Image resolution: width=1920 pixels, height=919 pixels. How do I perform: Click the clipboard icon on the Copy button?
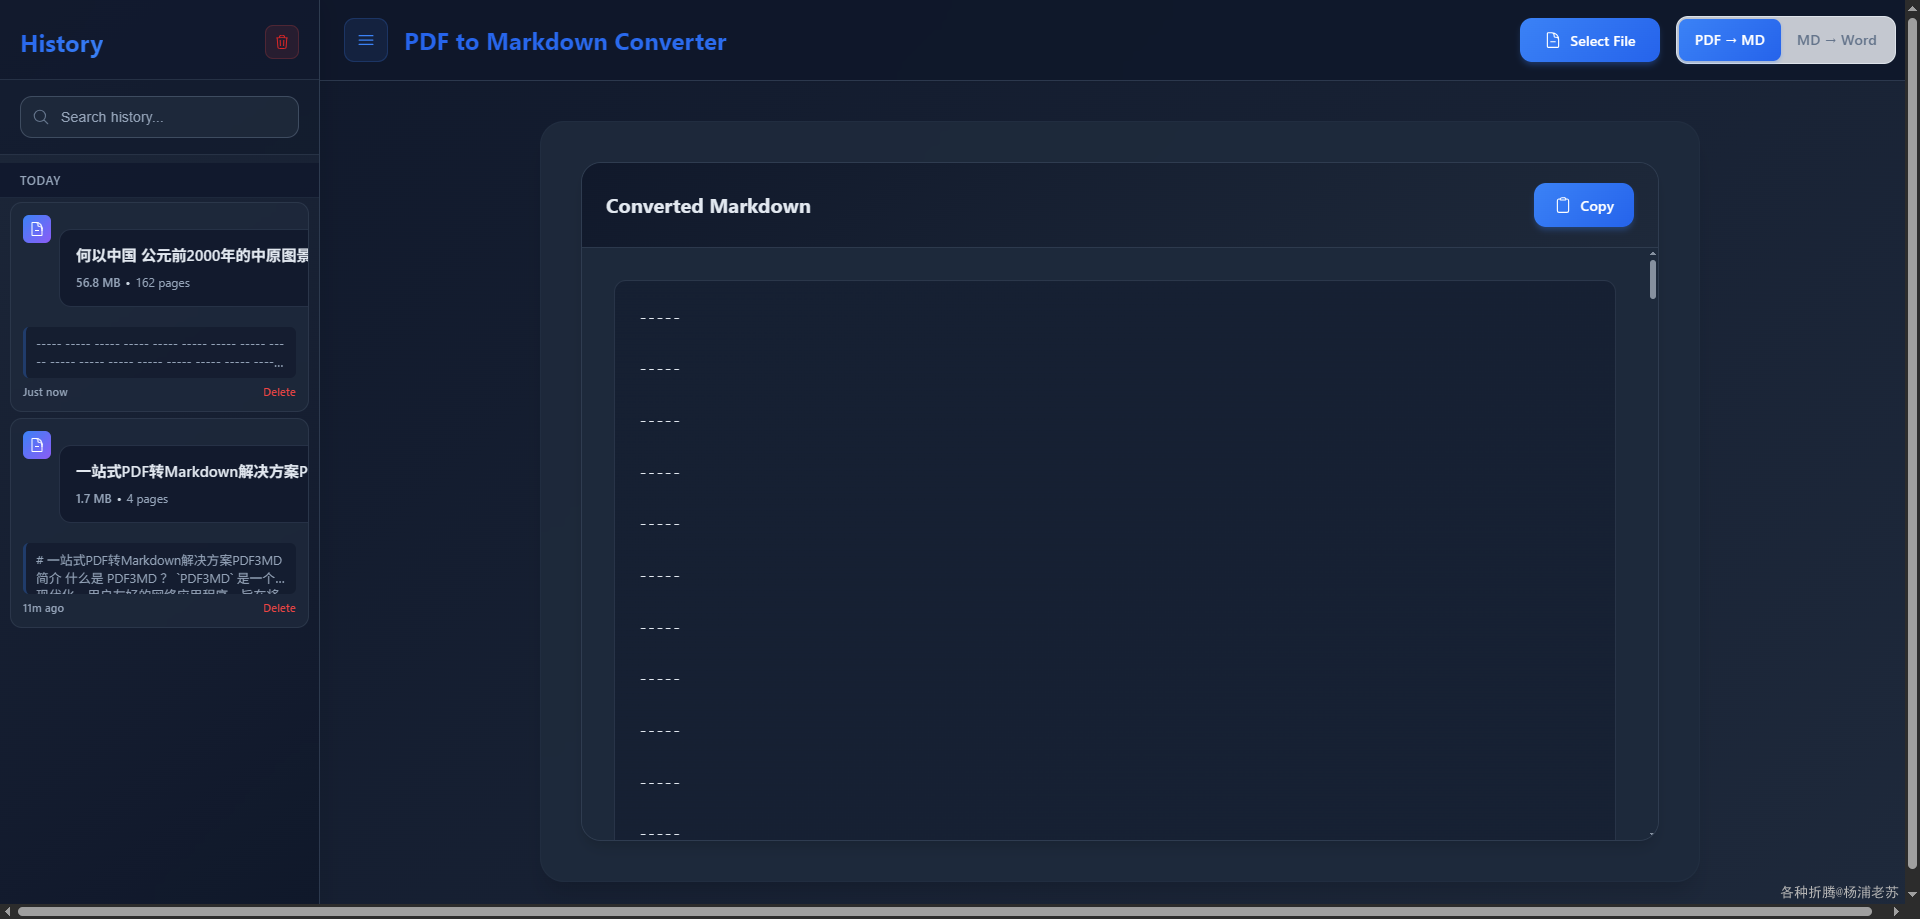[1563, 205]
